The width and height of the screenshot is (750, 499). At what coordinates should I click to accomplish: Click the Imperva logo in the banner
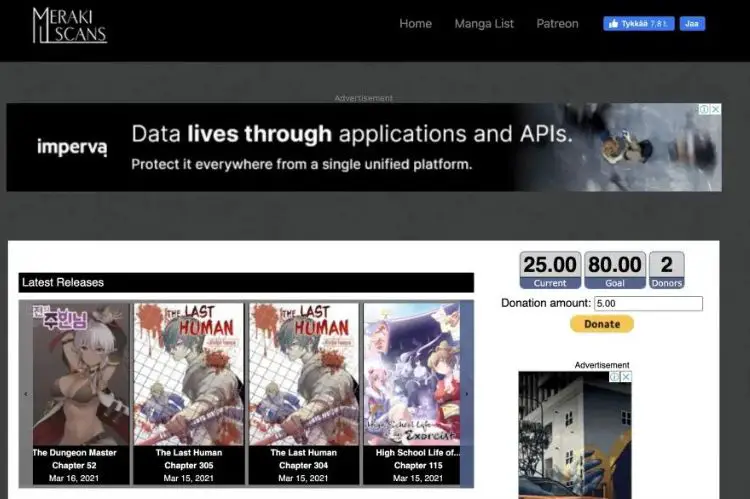tap(72, 146)
